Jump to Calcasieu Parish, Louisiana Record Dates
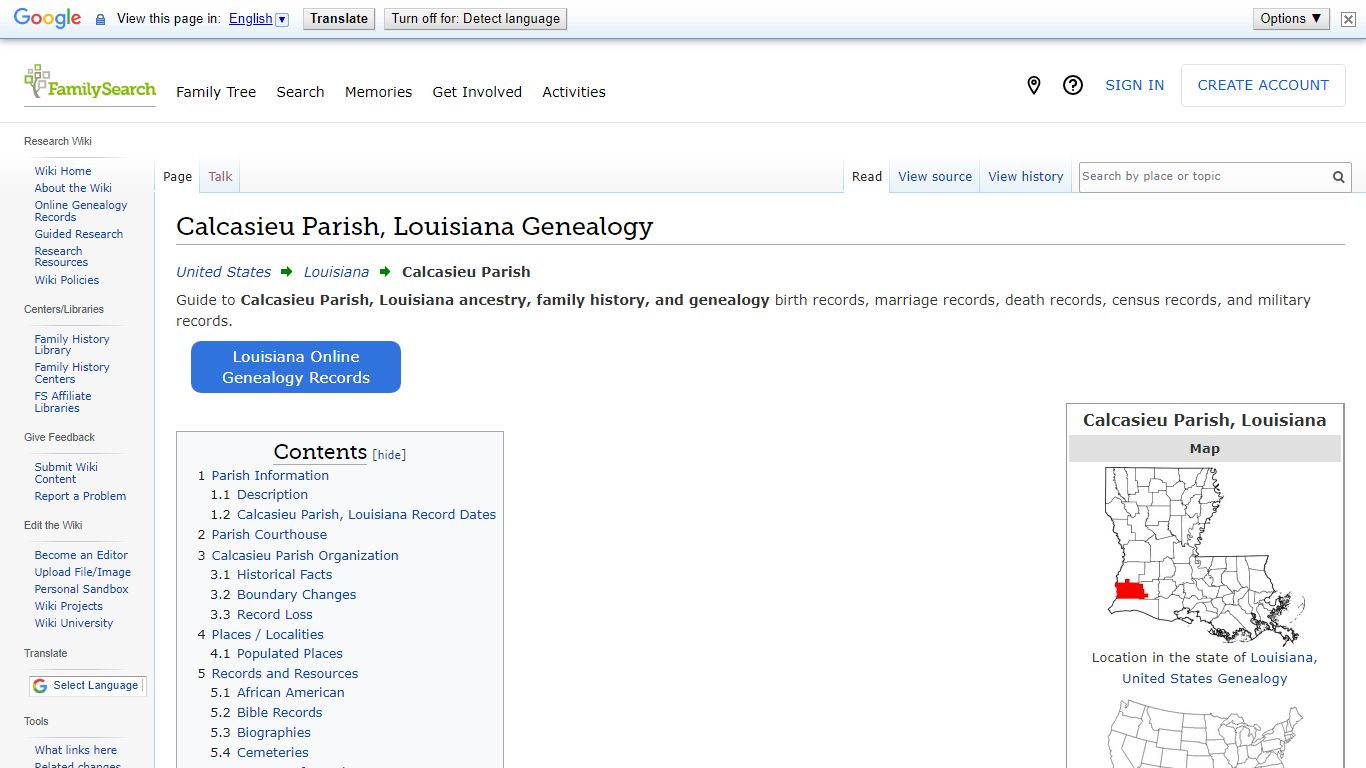The width and height of the screenshot is (1366, 768). 366,515
